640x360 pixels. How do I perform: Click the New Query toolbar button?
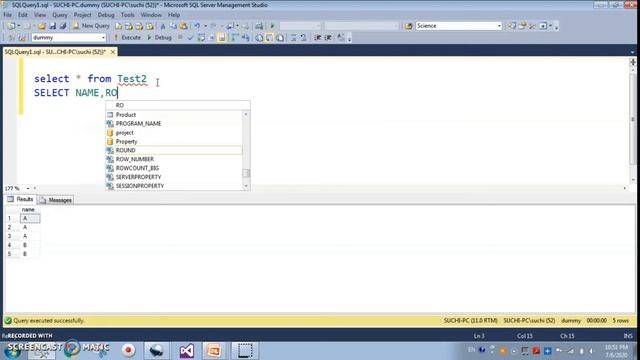click(x=91, y=26)
